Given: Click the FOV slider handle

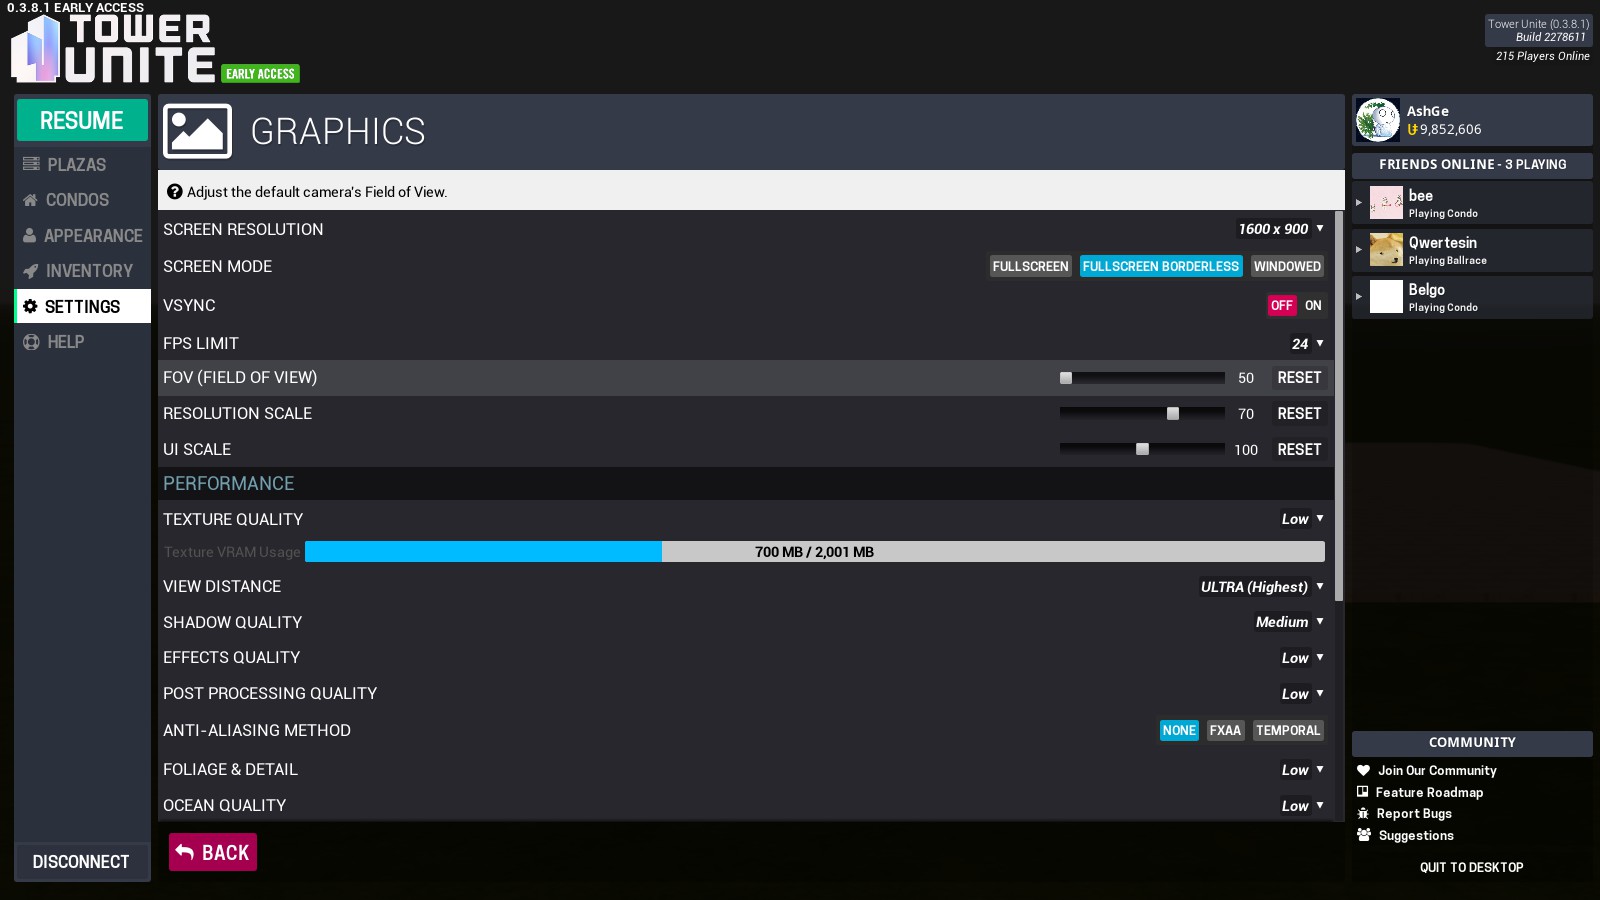Looking at the screenshot, I should point(1066,378).
